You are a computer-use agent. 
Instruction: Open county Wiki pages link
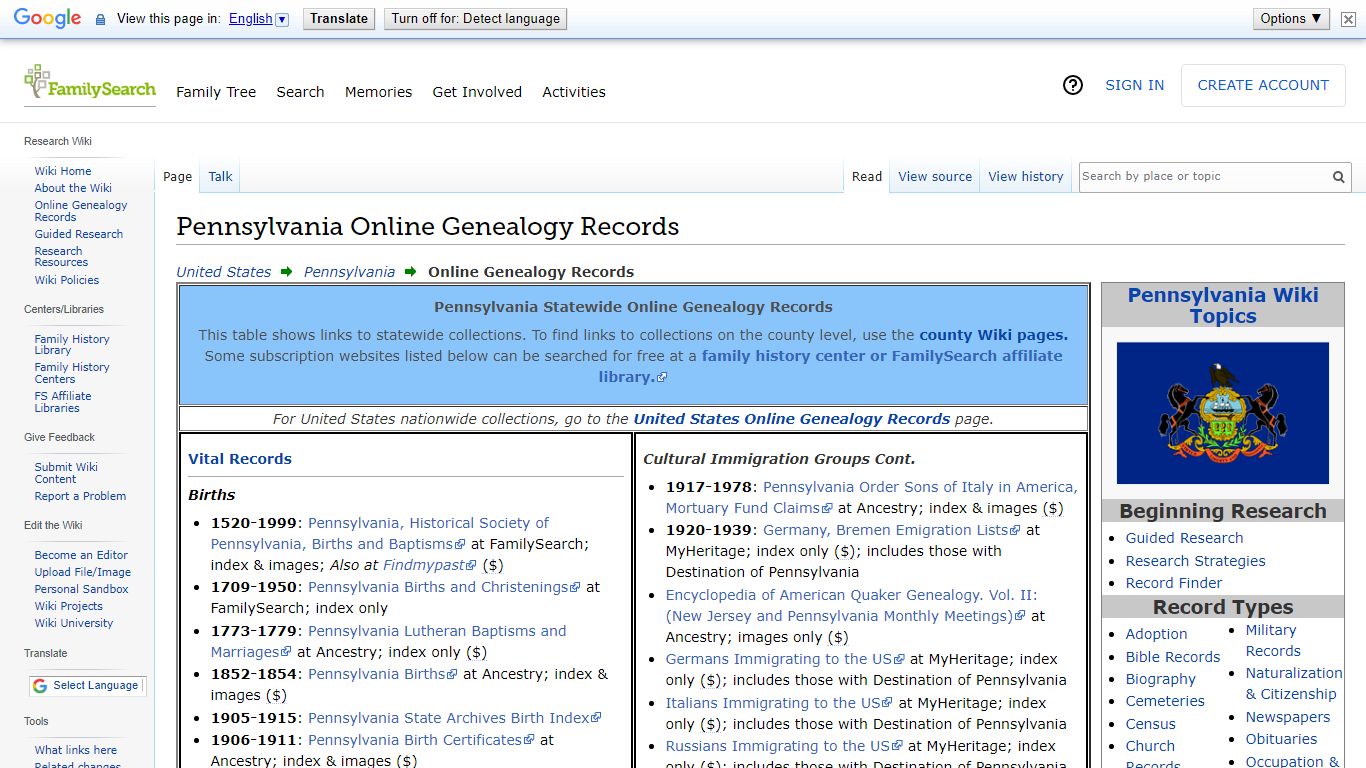[x=993, y=335]
